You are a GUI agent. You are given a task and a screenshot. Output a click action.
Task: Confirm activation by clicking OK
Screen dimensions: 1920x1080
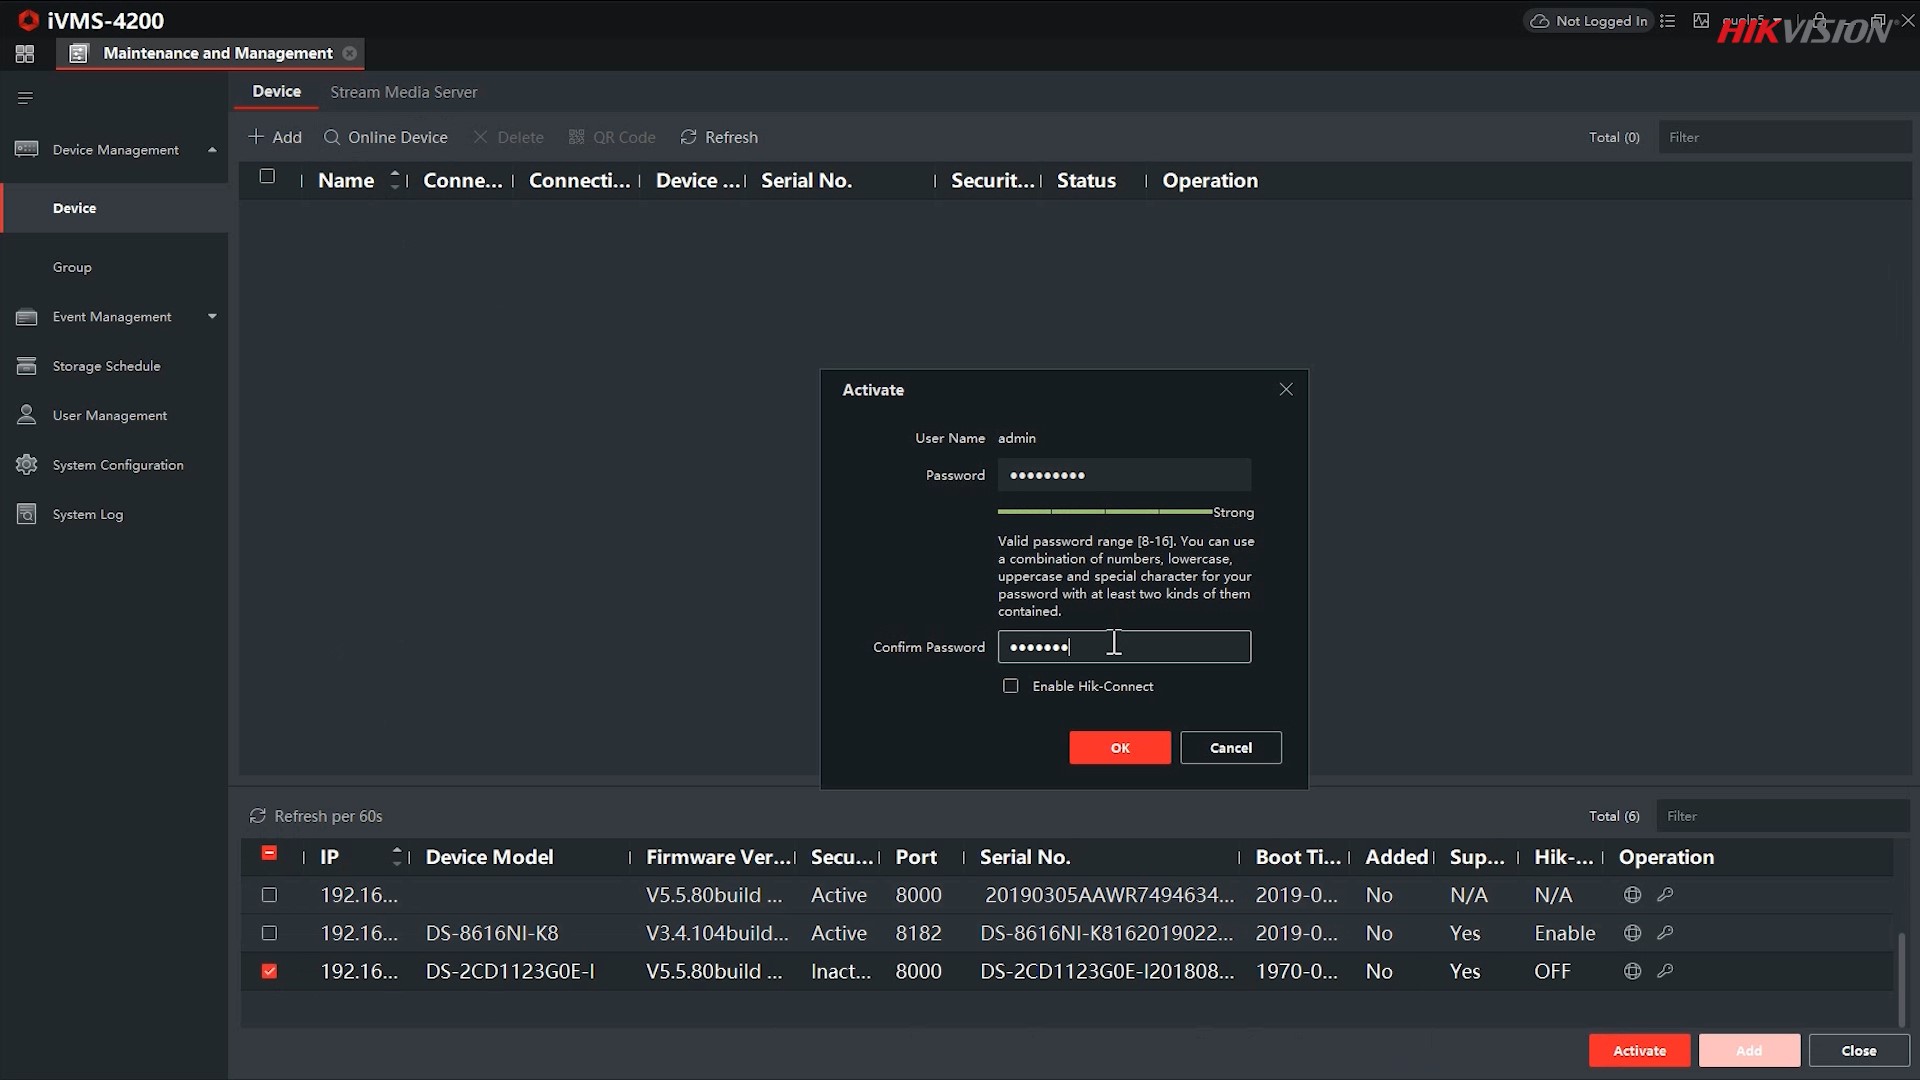click(1119, 747)
